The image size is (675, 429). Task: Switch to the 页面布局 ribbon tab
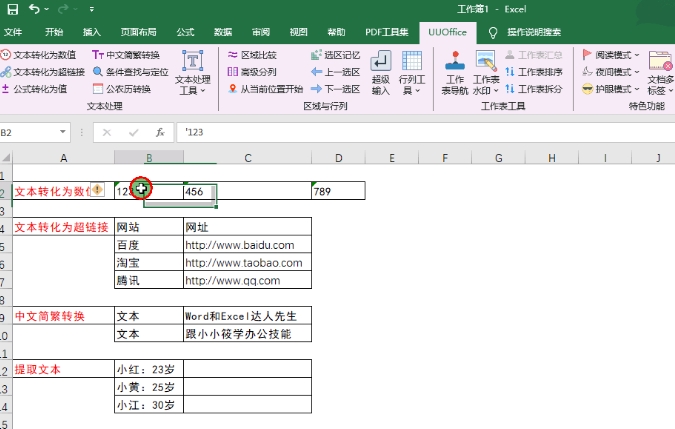(x=138, y=32)
